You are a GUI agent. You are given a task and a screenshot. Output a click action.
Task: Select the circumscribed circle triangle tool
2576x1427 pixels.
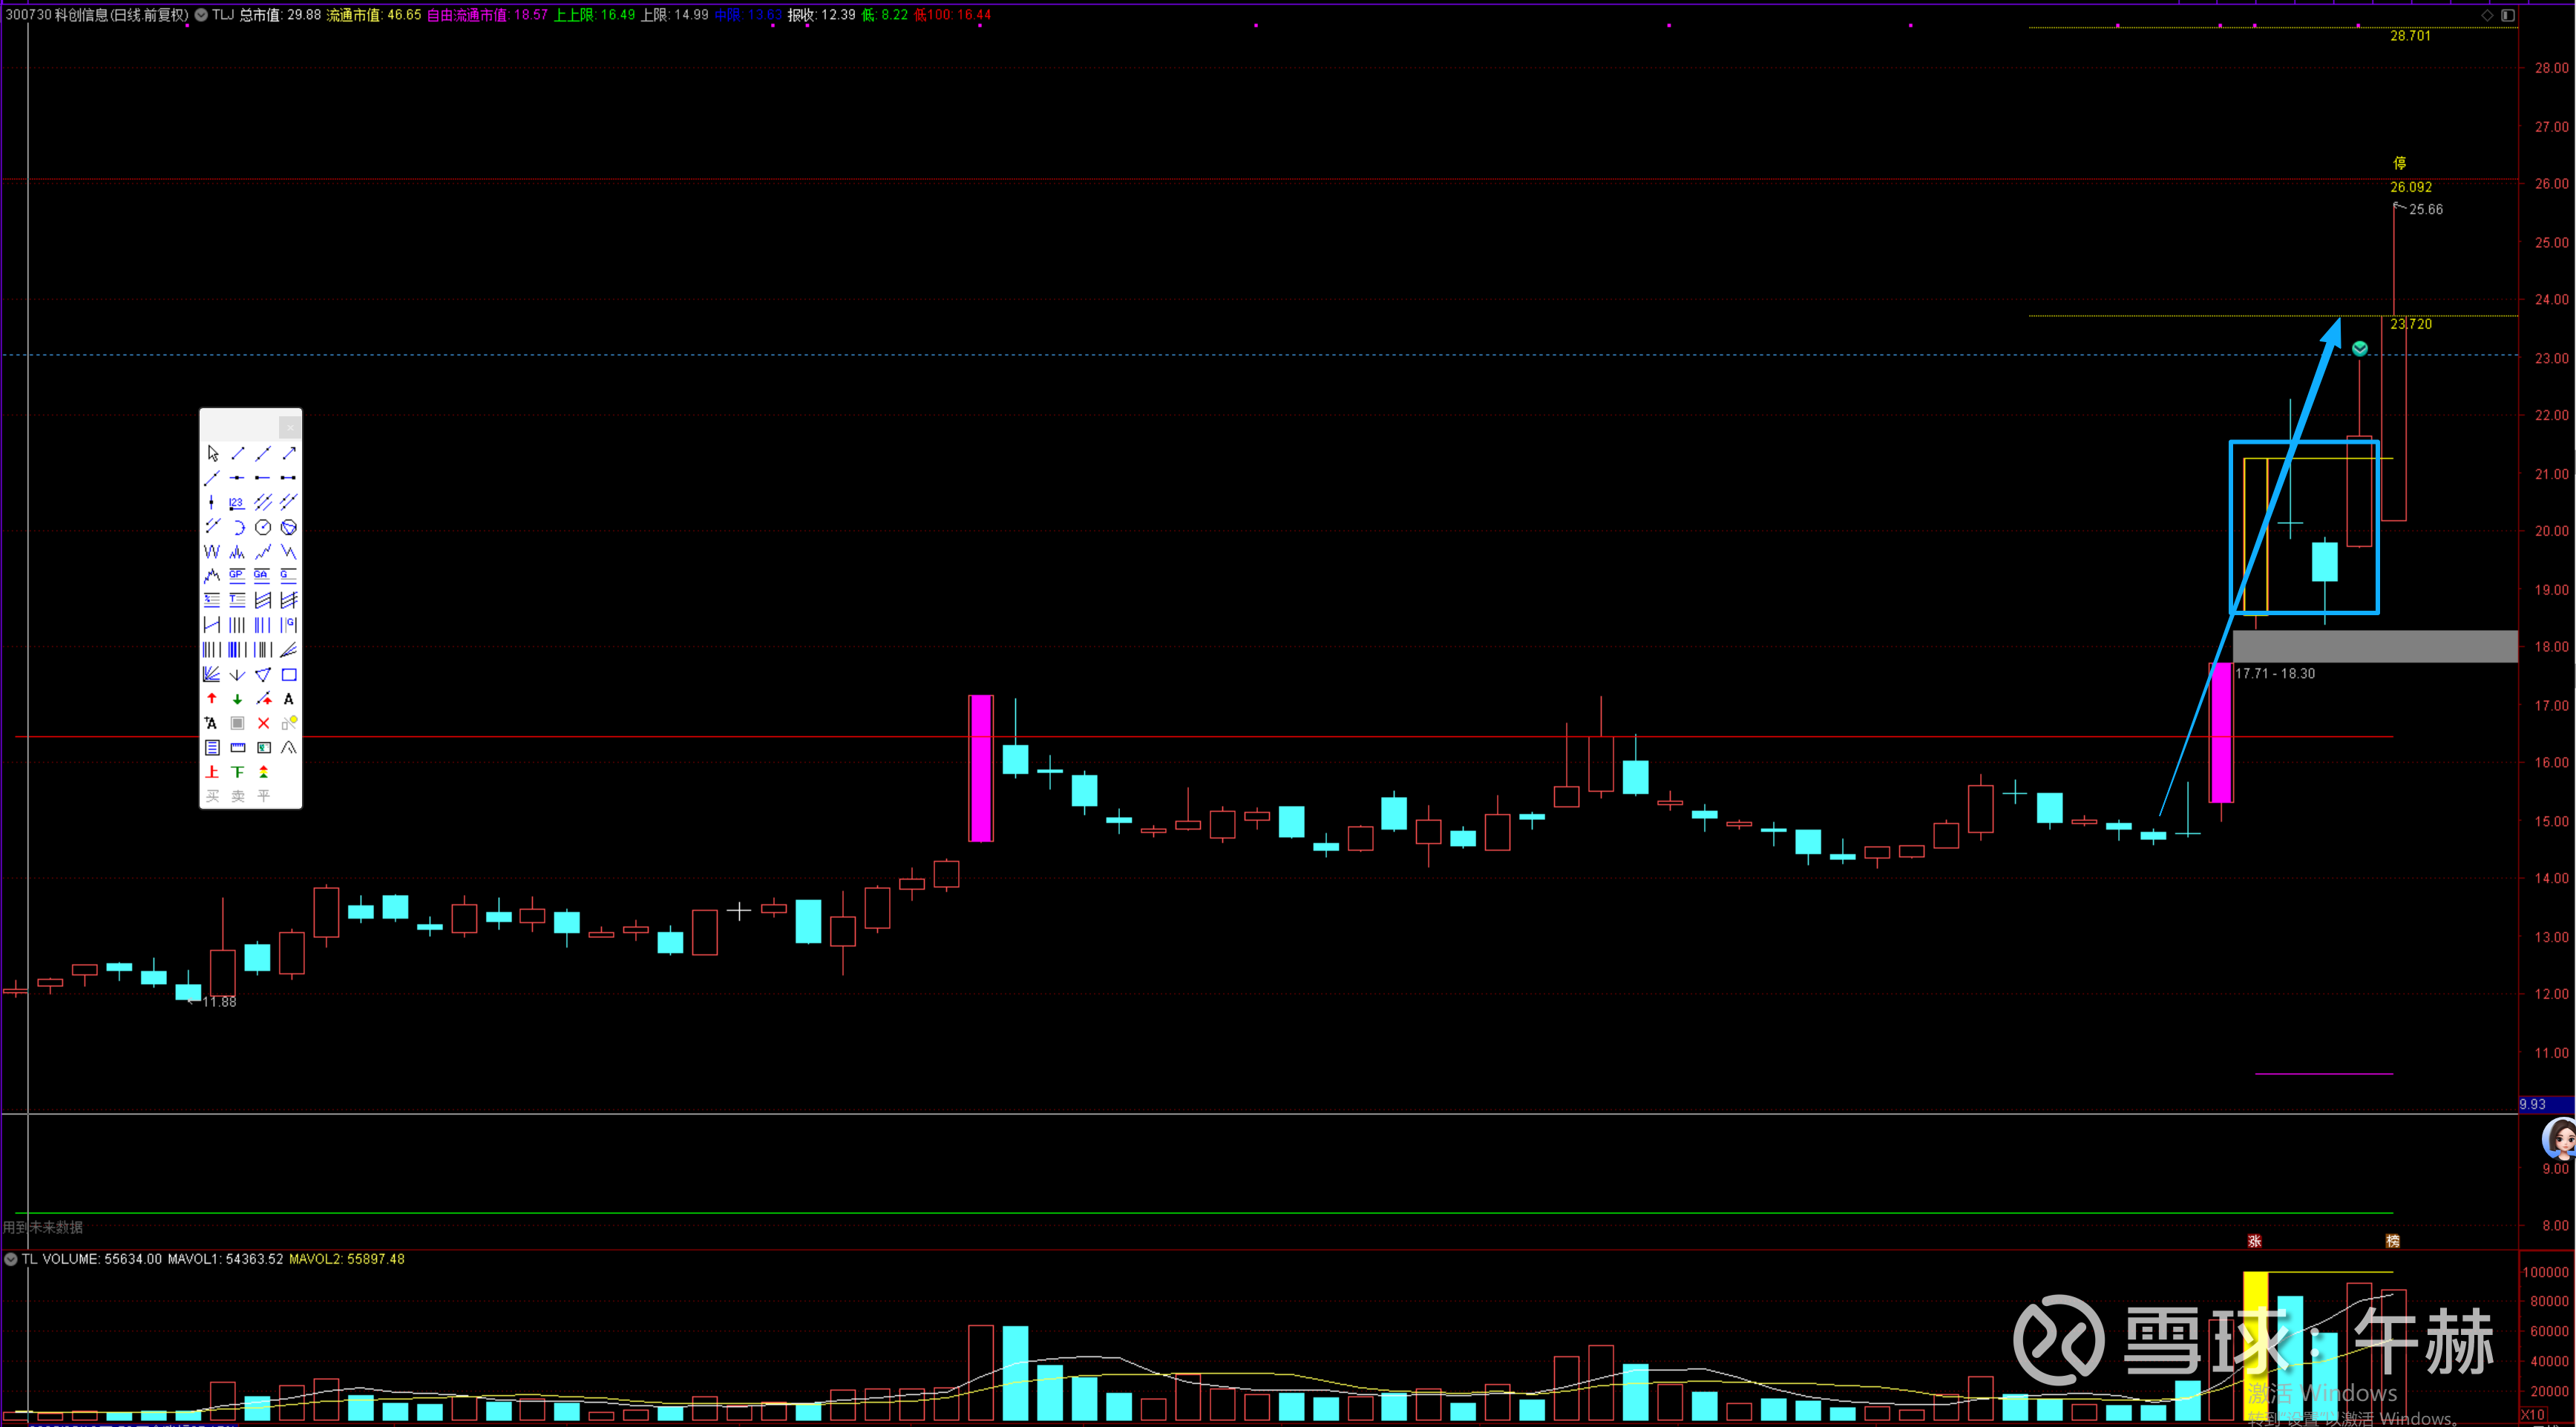click(x=289, y=527)
